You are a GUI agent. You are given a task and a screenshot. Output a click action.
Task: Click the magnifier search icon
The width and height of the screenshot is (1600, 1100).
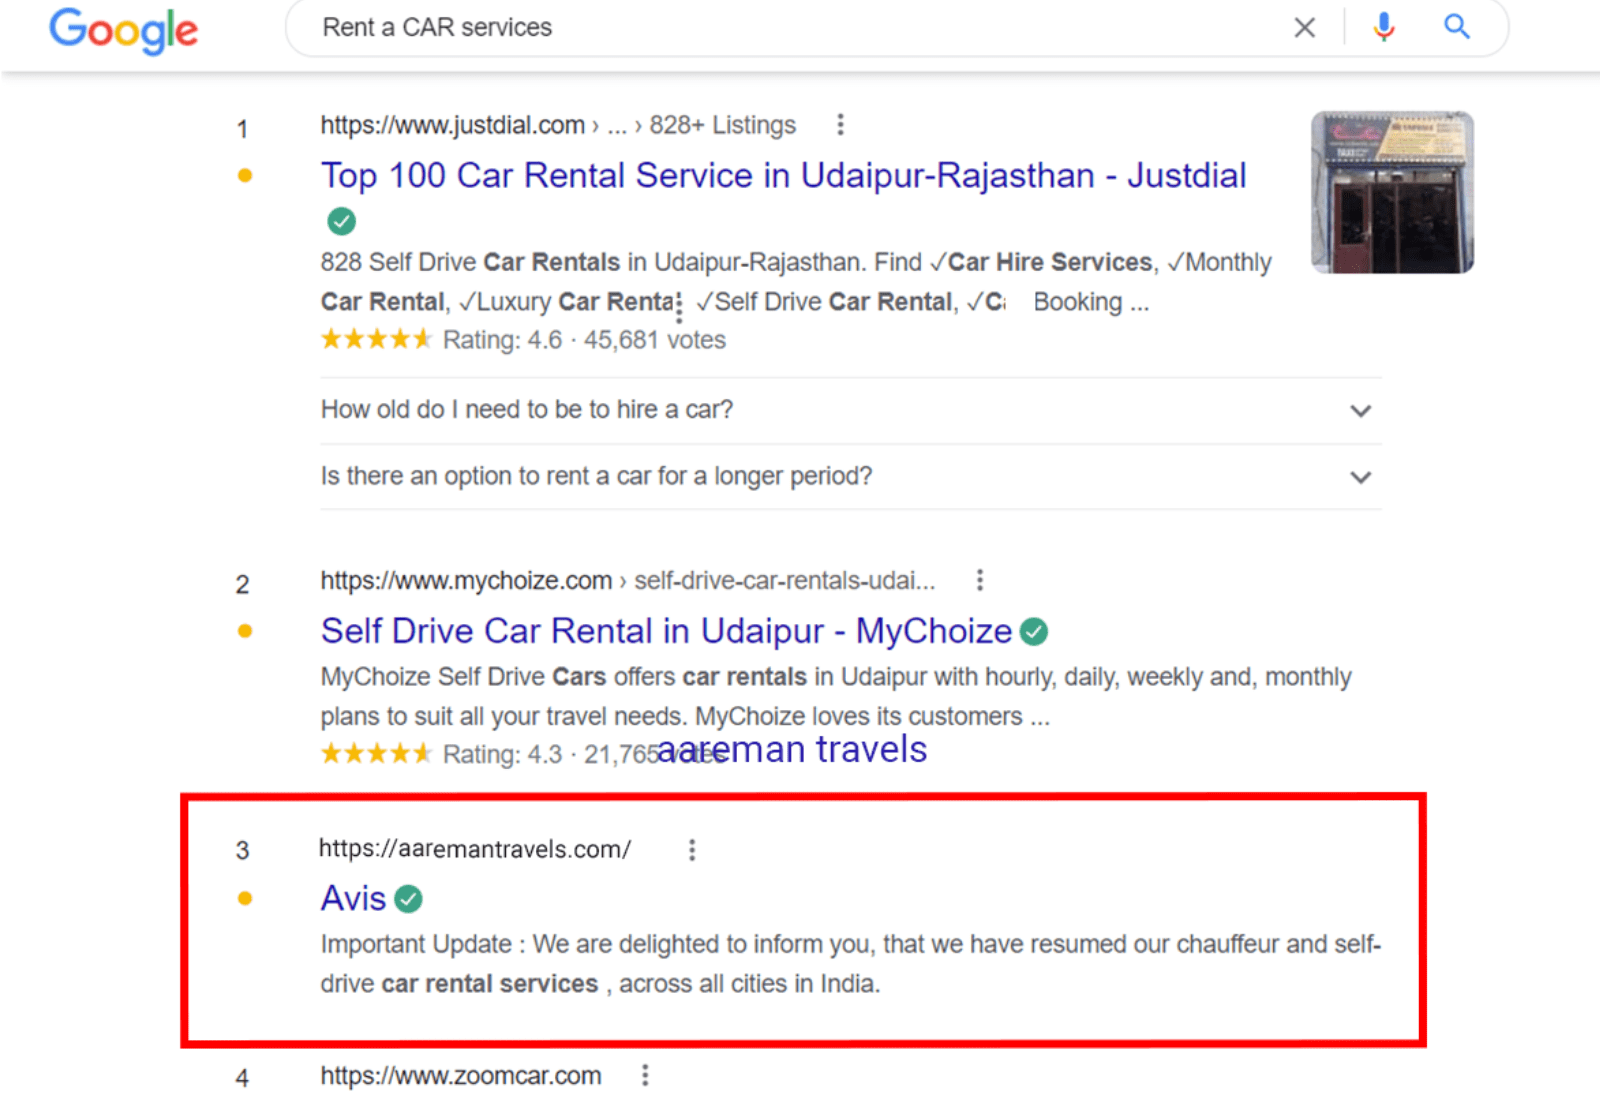(1457, 27)
